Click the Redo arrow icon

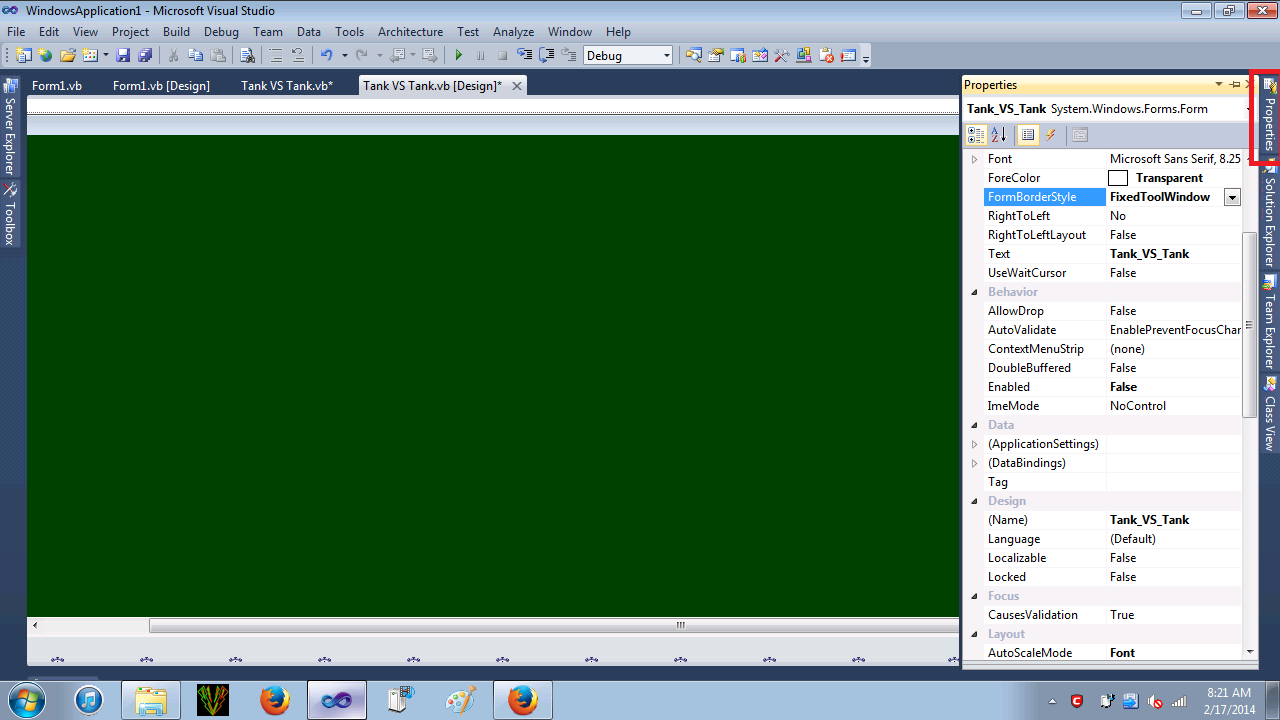tap(361, 56)
